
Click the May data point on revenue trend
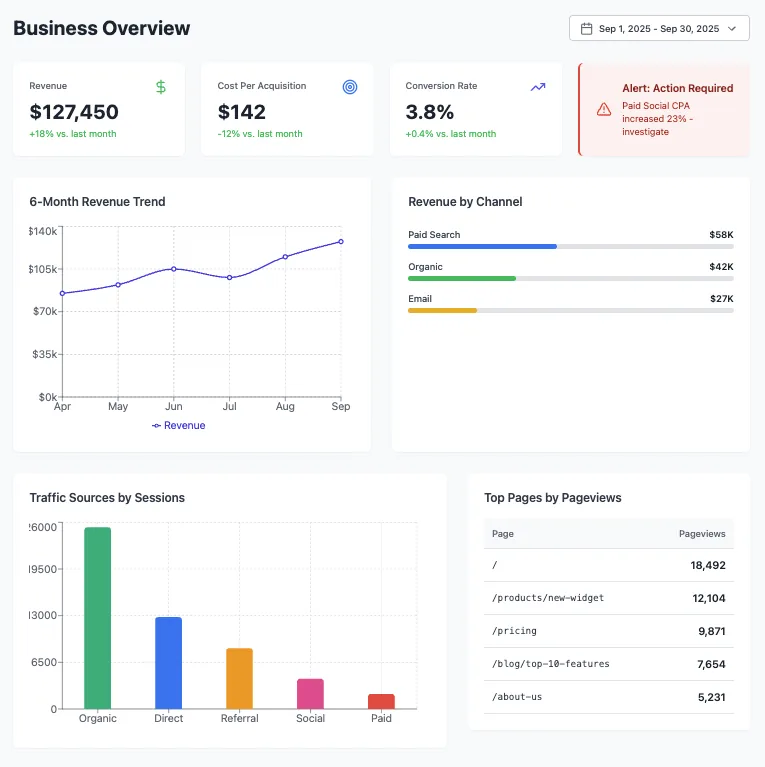pos(118,285)
